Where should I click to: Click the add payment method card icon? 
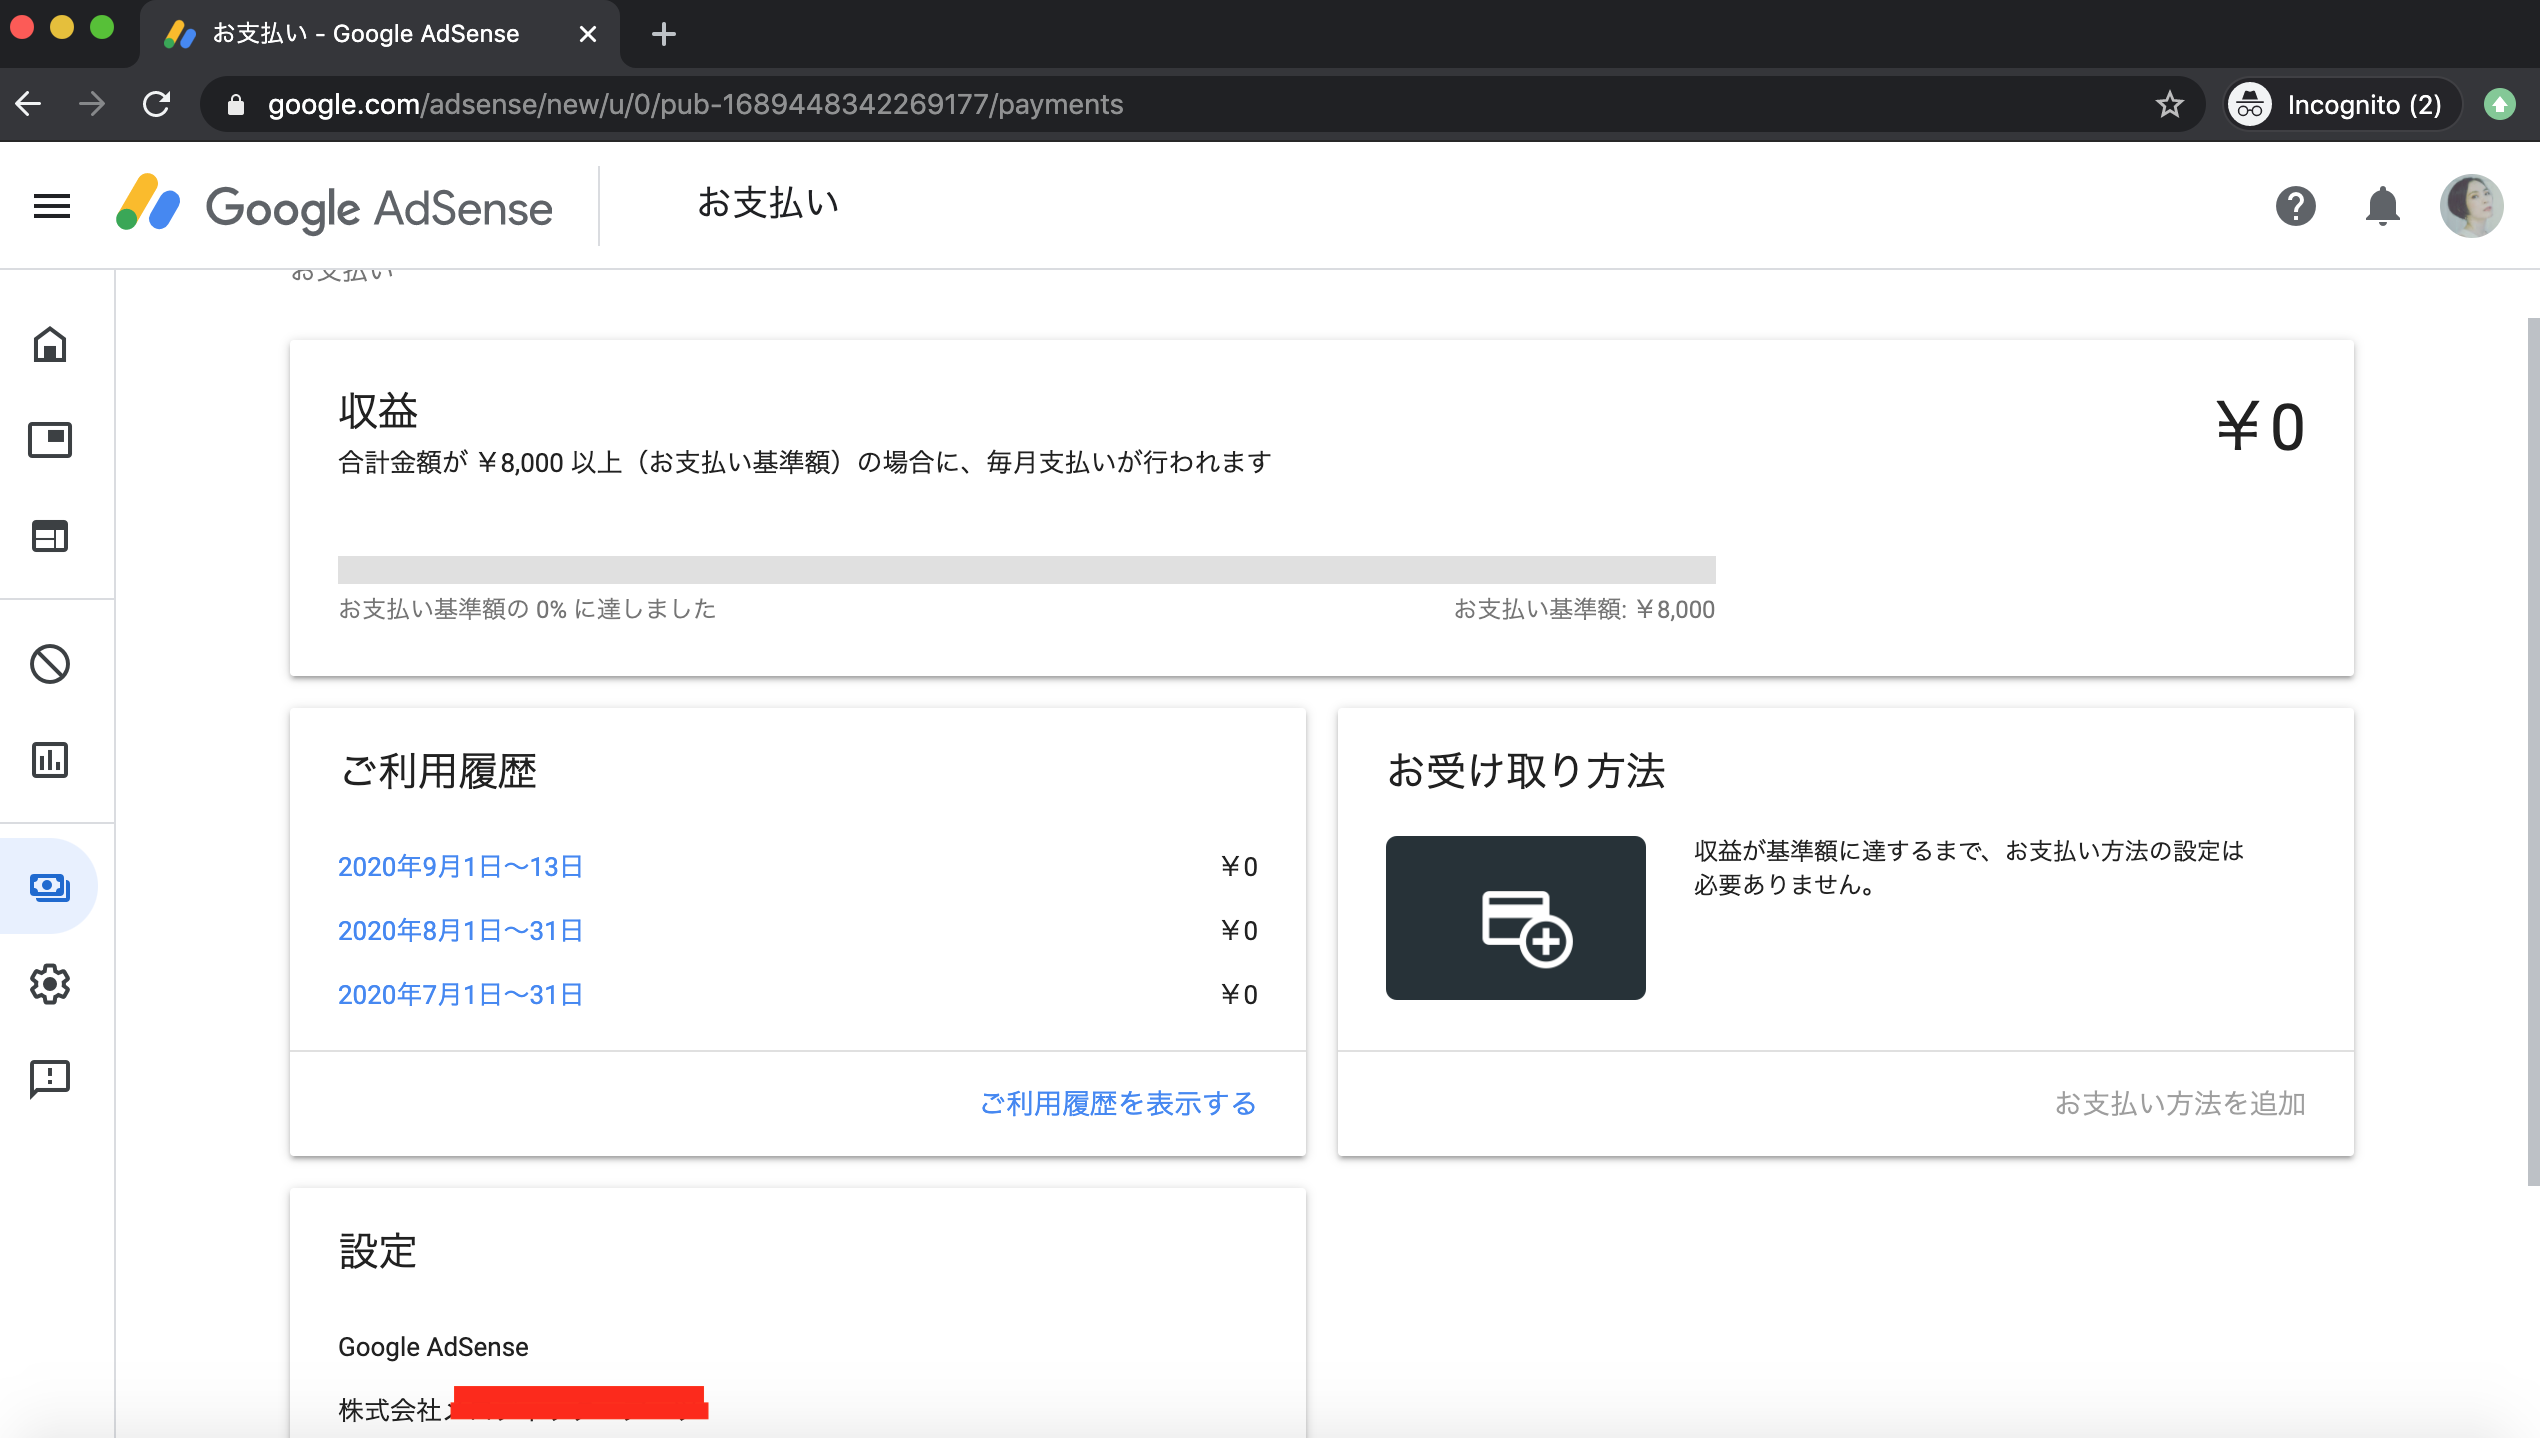(1514, 917)
